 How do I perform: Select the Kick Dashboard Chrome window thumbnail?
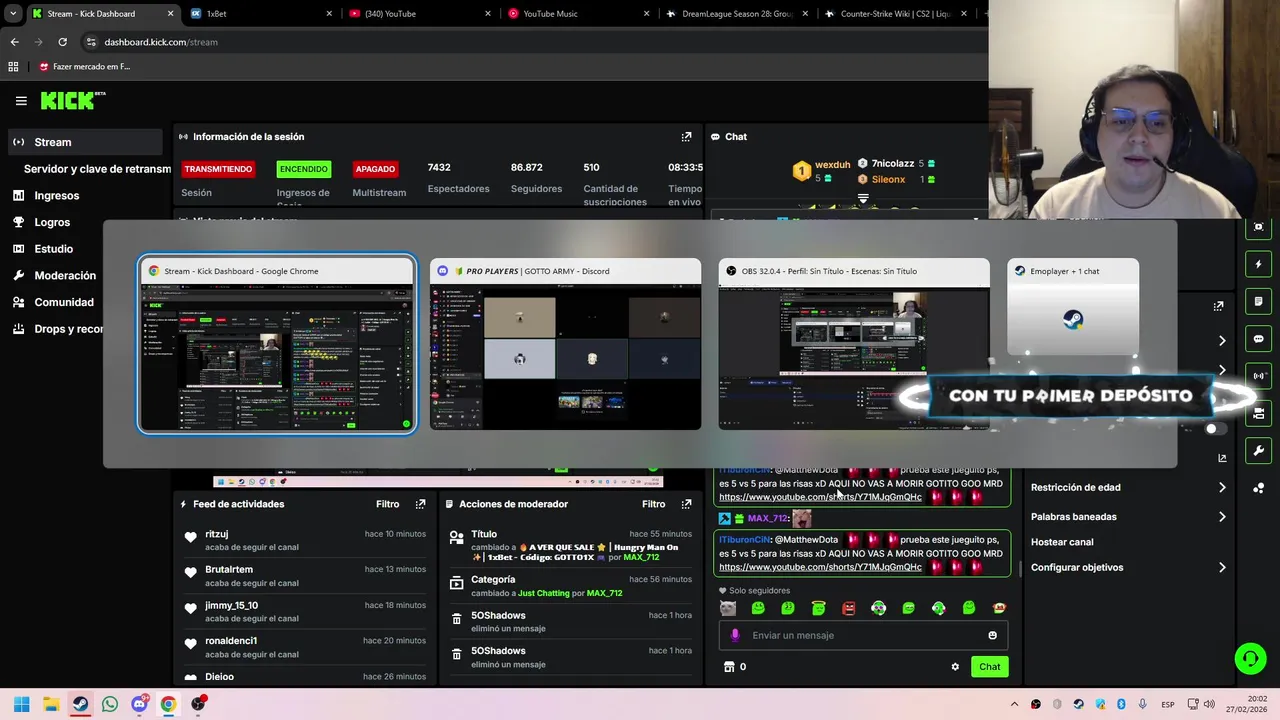tap(277, 344)
